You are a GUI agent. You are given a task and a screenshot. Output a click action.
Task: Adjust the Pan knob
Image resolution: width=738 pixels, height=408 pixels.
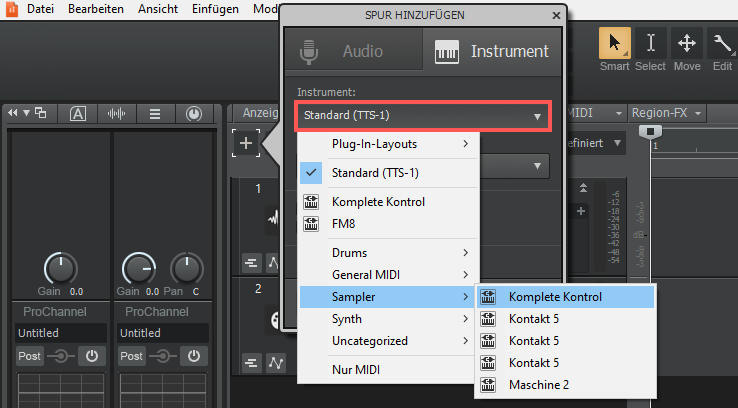187,268
